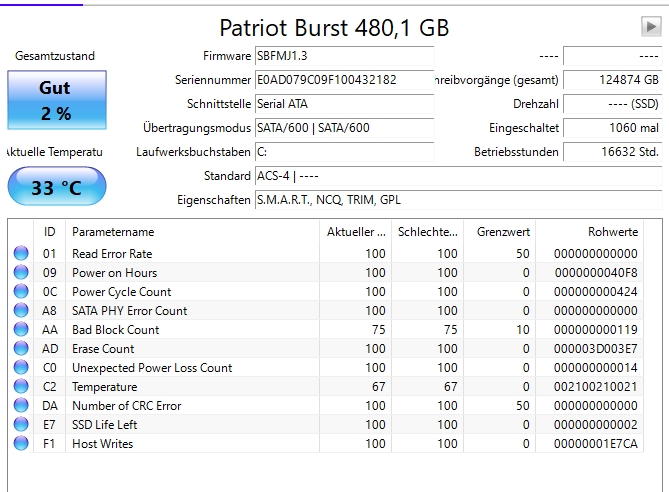Click the status orb for Erase Count

[21, 348]
